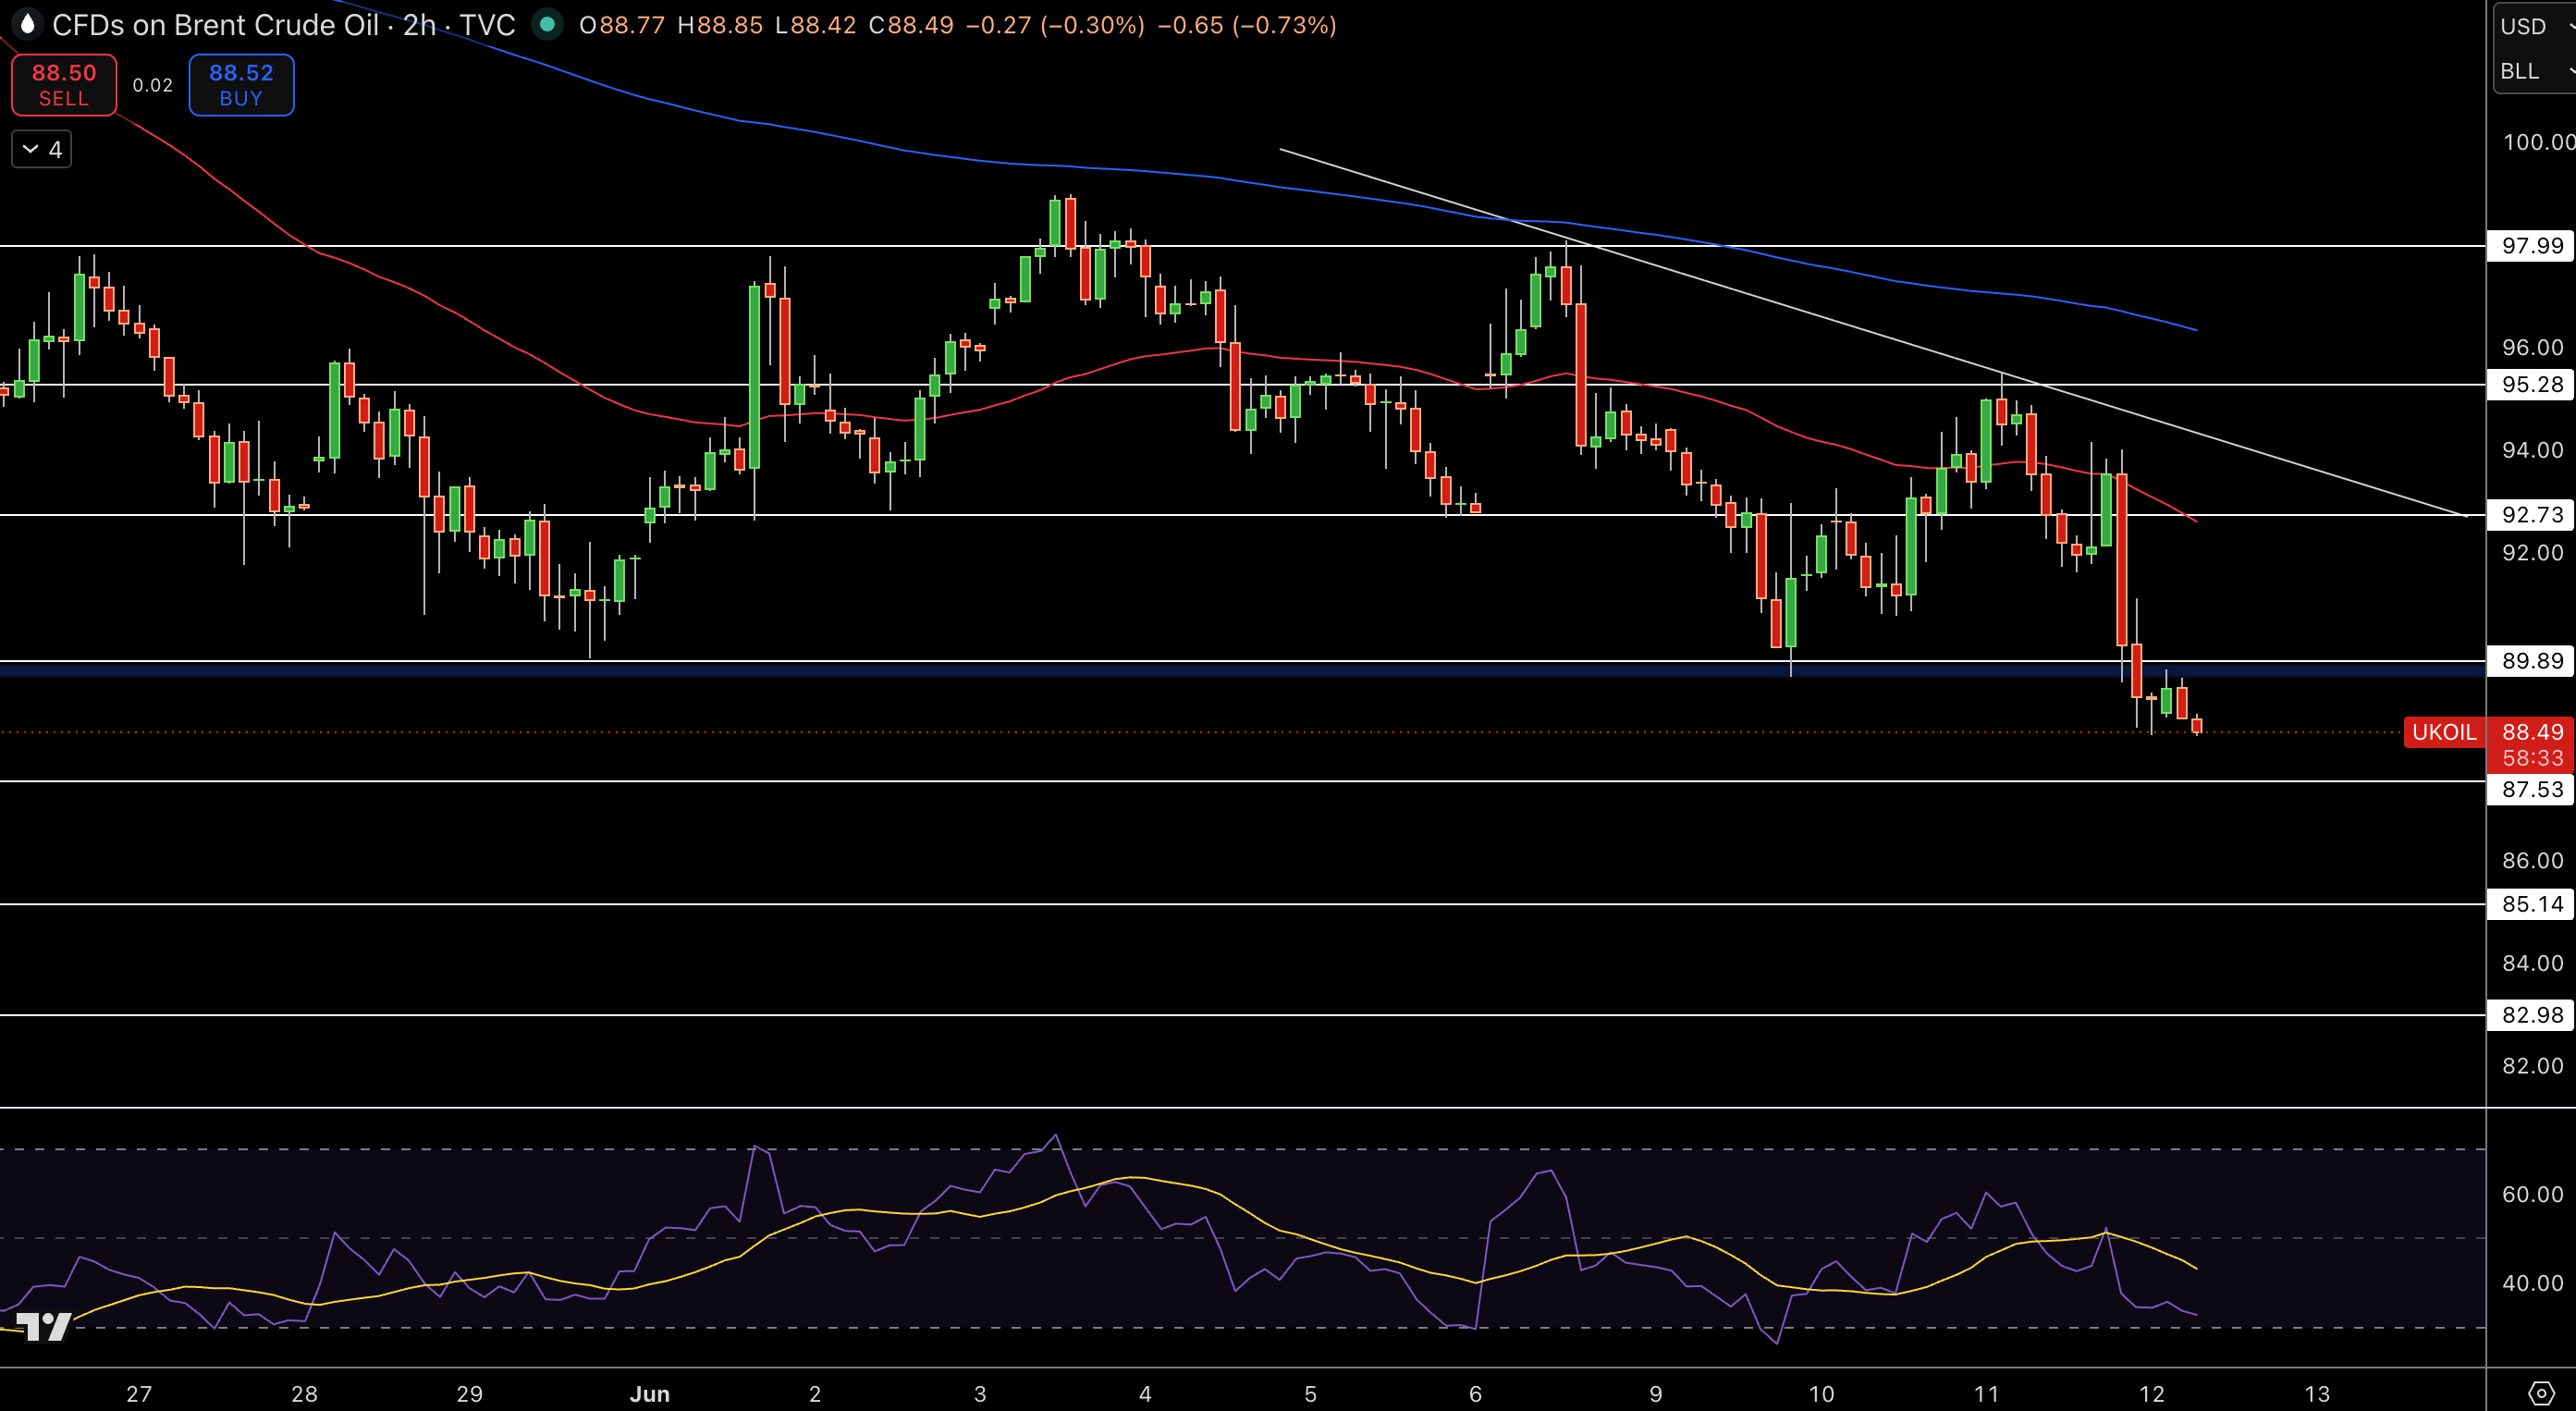Viewport: 2576px width, 1411px height.
Task: Click the 96.00 label on the price scale
Action: [x=2532, y=347]
